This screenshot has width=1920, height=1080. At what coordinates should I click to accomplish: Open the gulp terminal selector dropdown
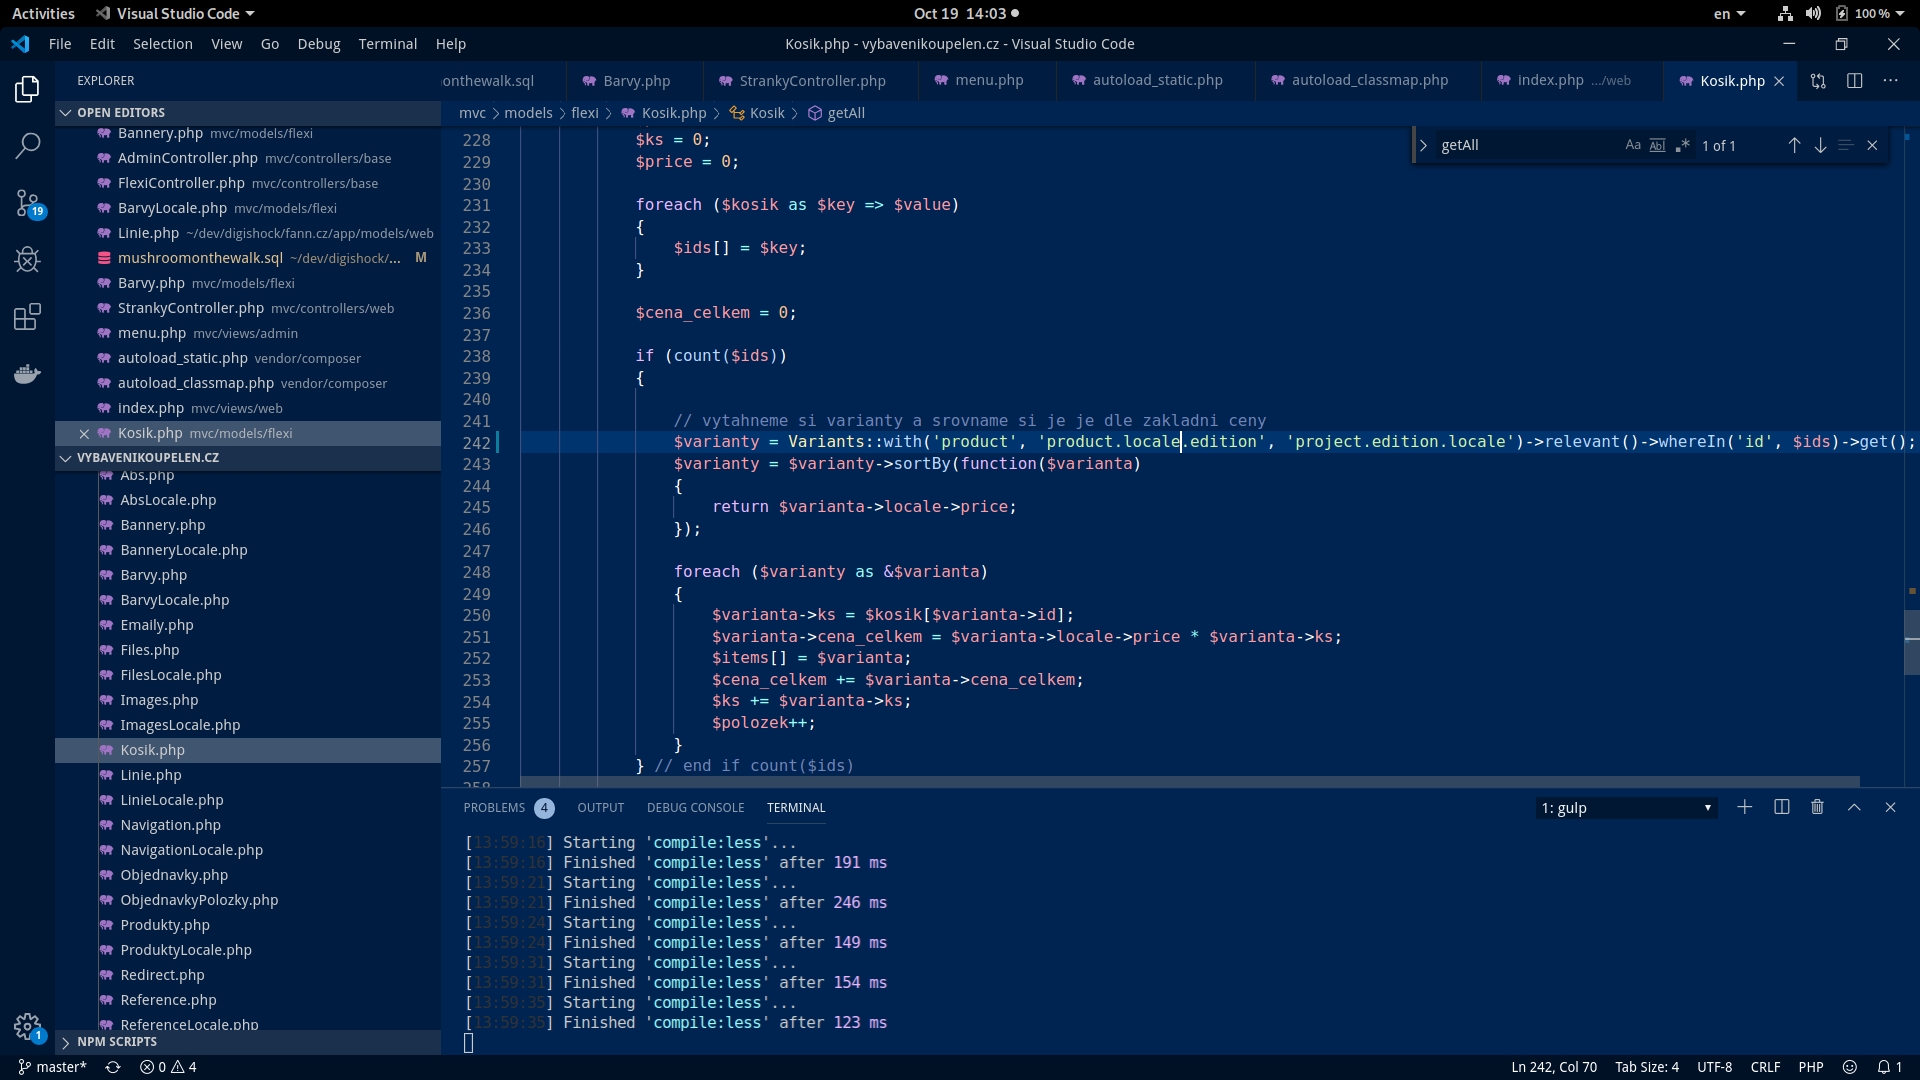(1626, 808)
